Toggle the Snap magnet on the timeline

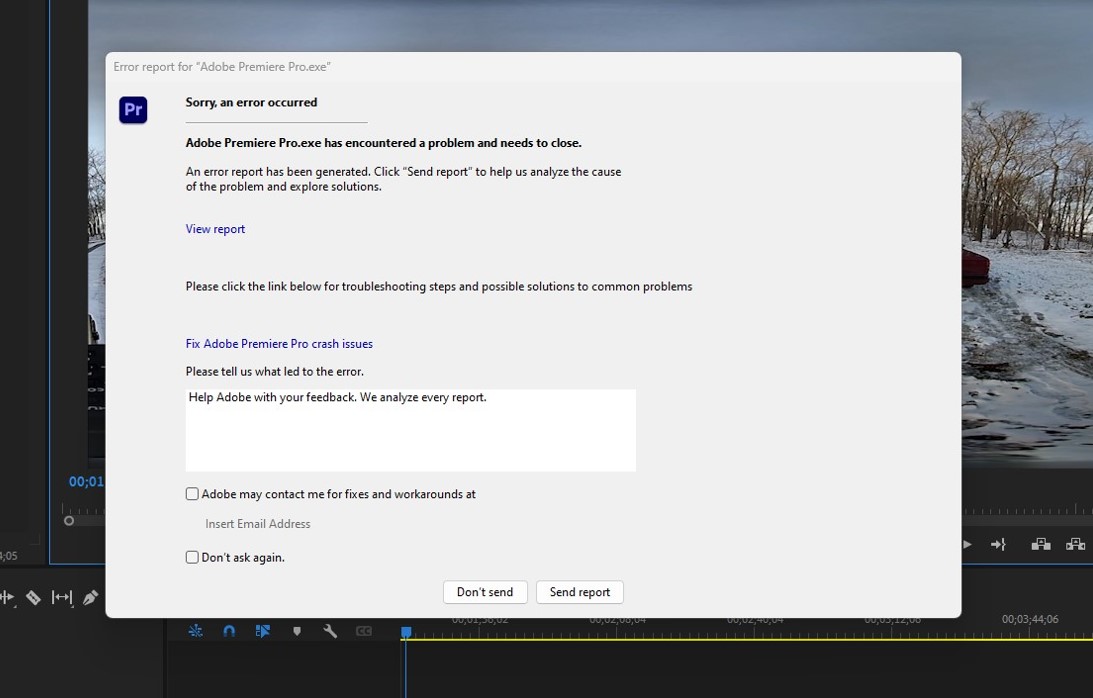[229, 630]
